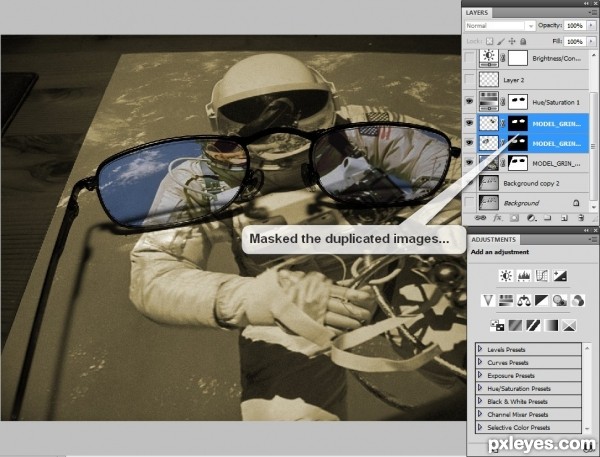Viewport: 600px width, 457px height.
Task: Show Layer 2 visibility
Action: 469,80
